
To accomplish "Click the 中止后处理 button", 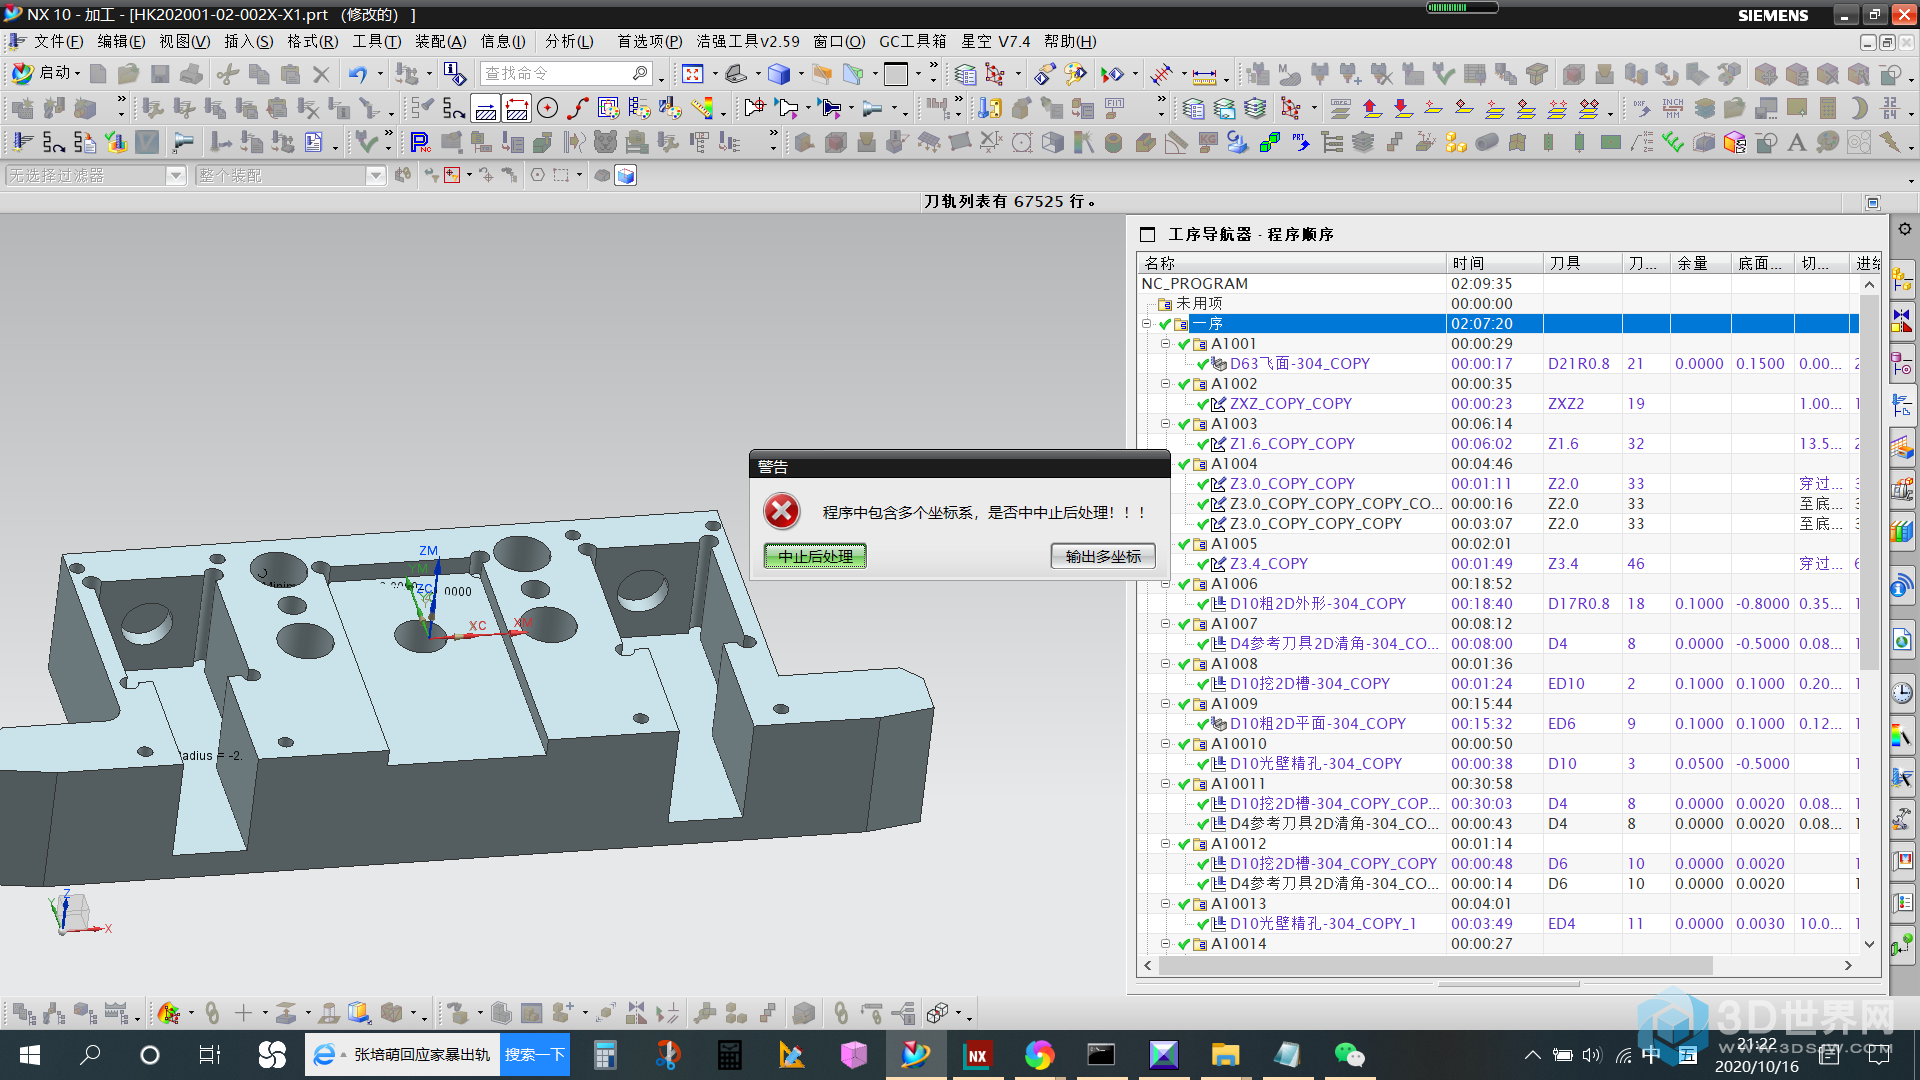I will point(815,556).
